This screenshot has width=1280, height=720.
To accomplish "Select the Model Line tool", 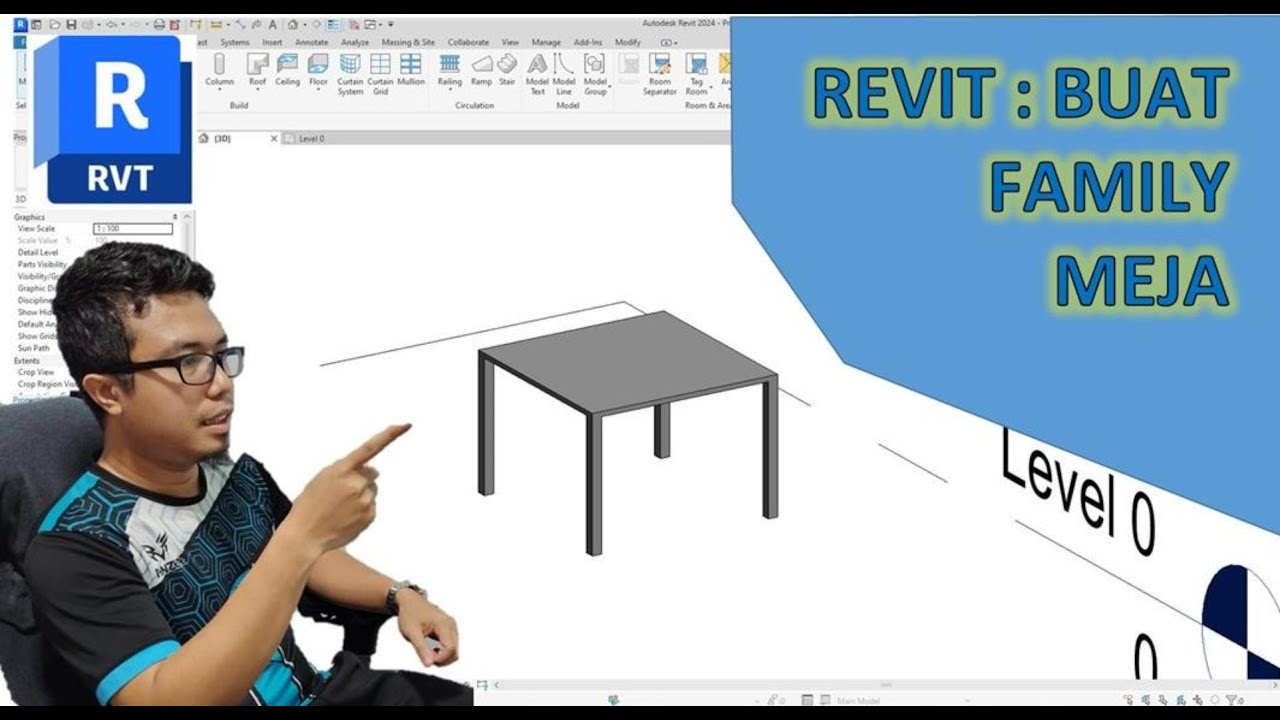I will tap(564, 74).
